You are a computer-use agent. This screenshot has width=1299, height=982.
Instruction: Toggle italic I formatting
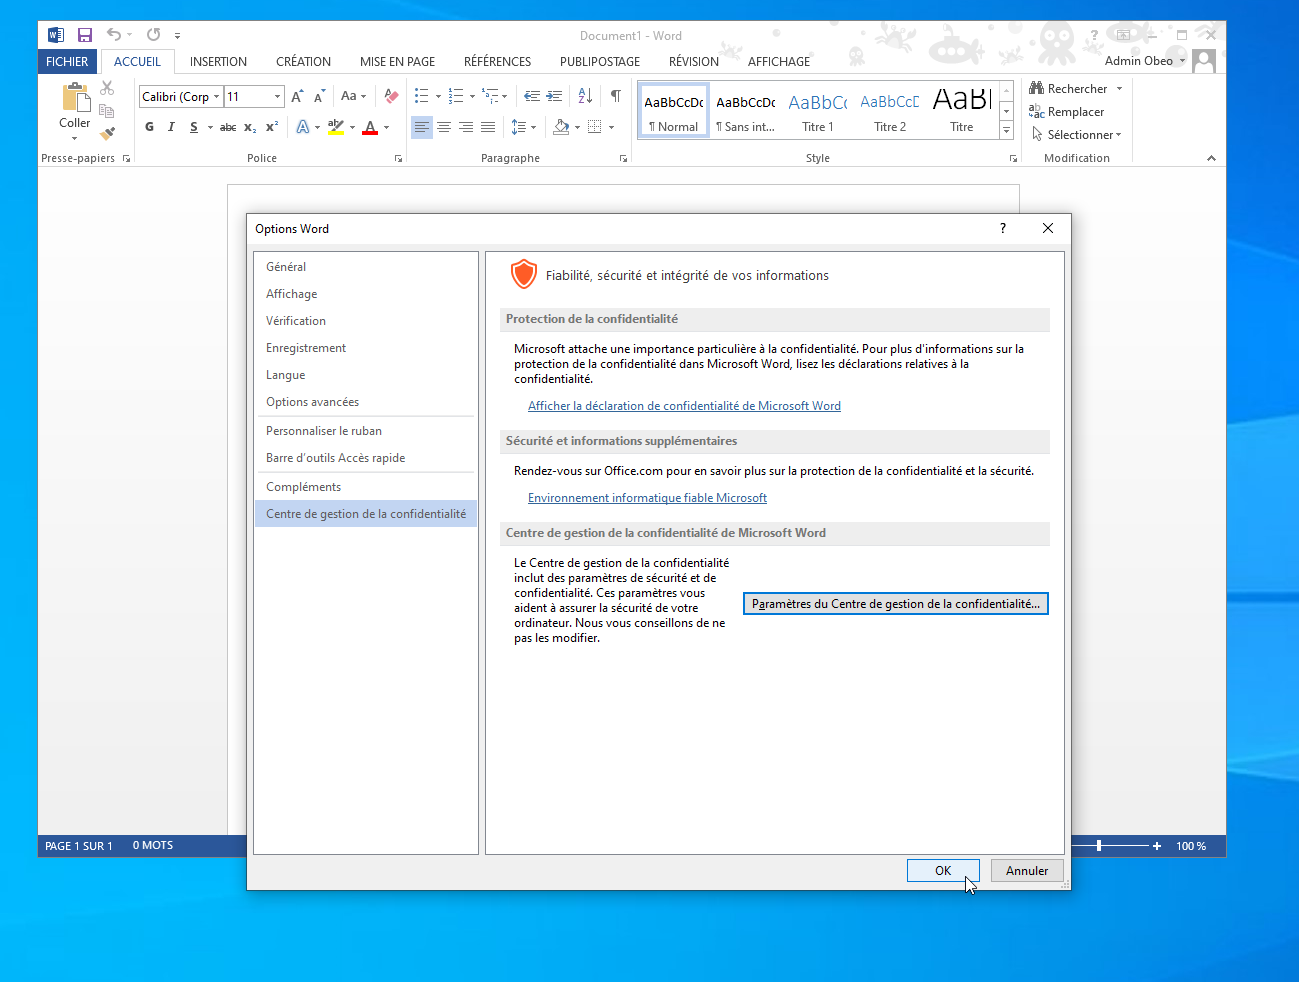pos(171,127)
